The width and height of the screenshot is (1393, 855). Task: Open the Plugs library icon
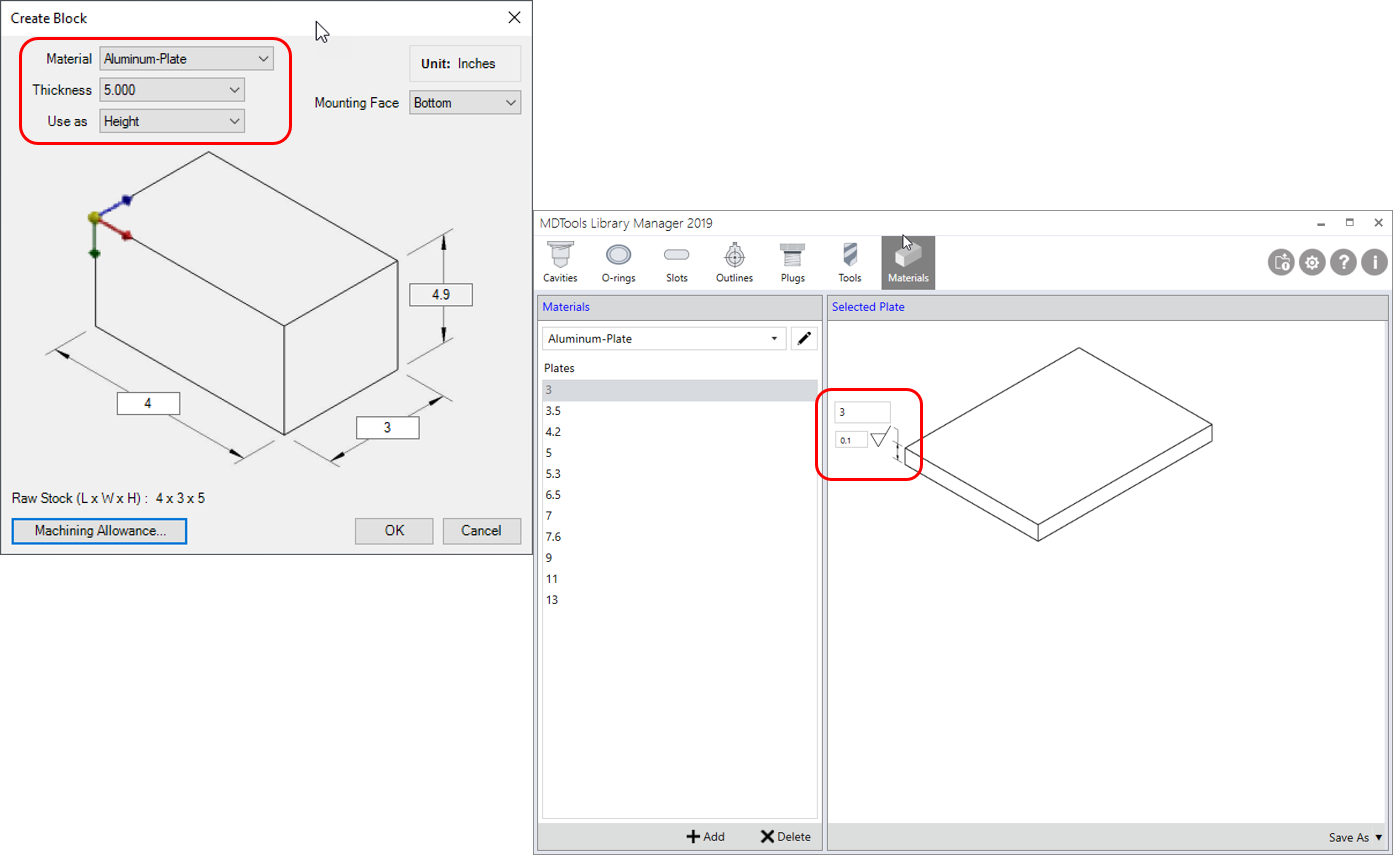(792, 261)
